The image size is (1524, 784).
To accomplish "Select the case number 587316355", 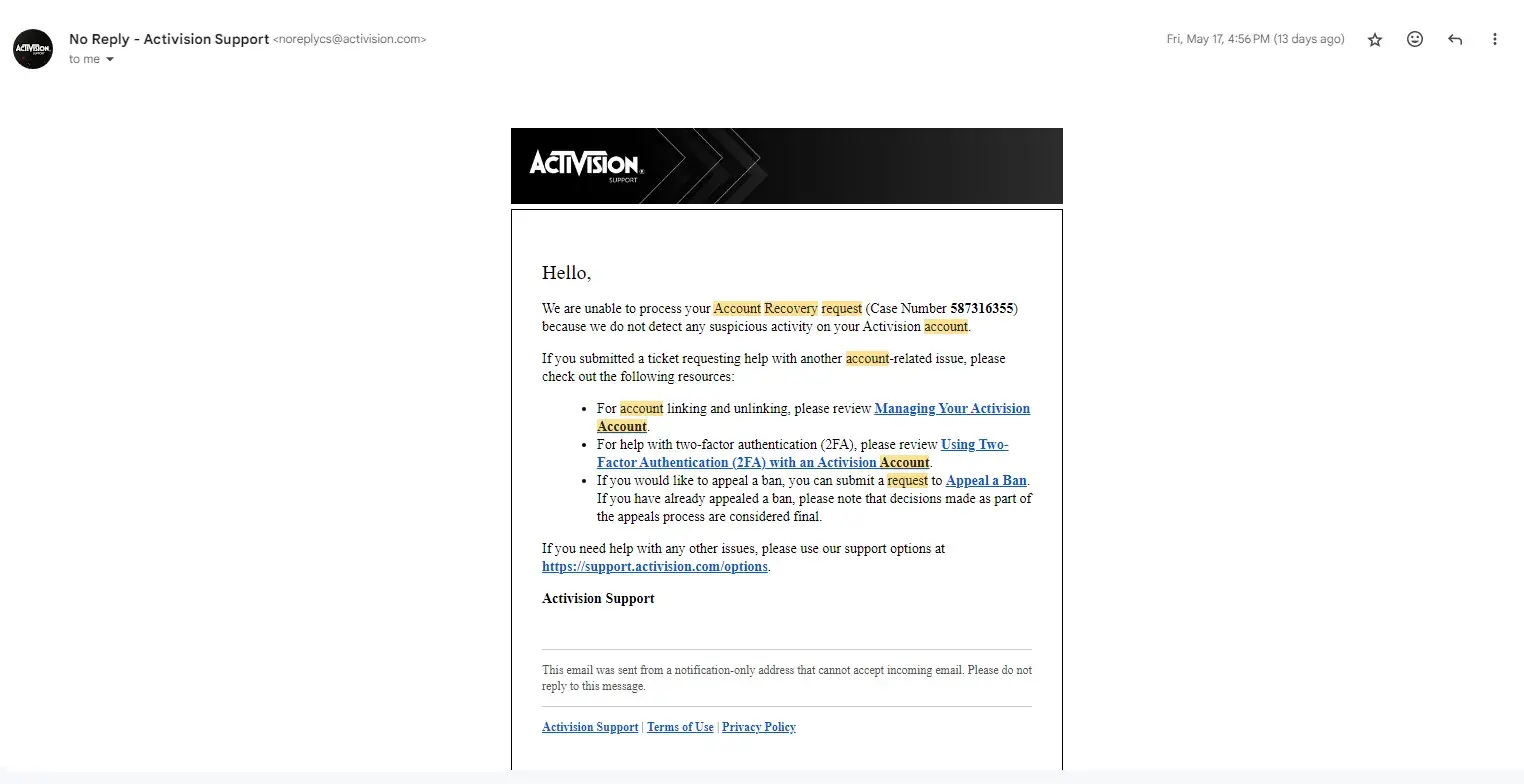I will [x=981, y=308].
